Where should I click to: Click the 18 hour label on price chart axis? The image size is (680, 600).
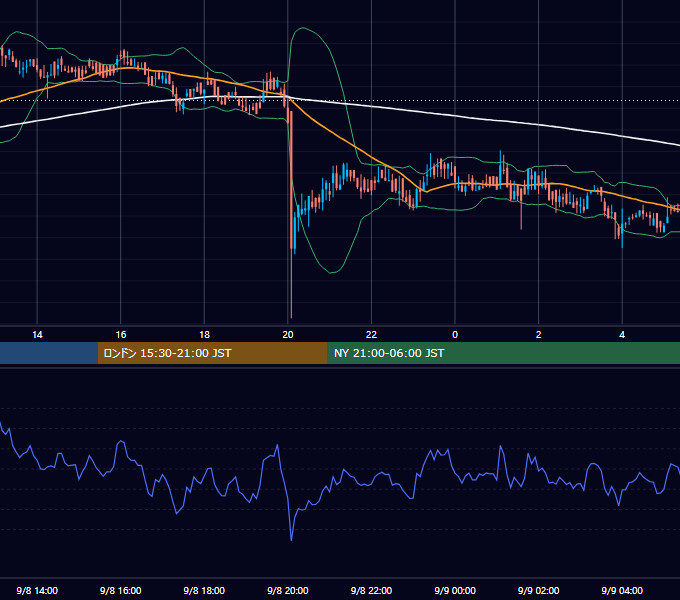(204, 335)
